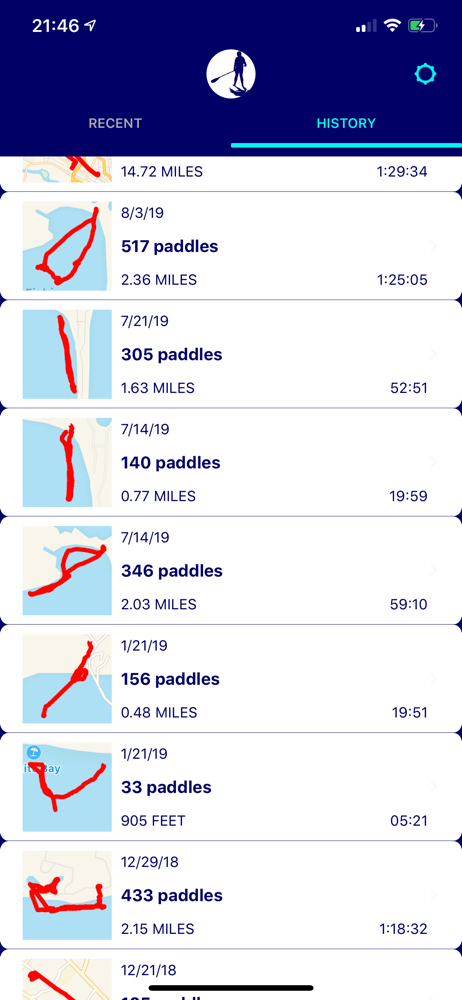Open the 12/29/18 route map thumbnail

[67, 895]
